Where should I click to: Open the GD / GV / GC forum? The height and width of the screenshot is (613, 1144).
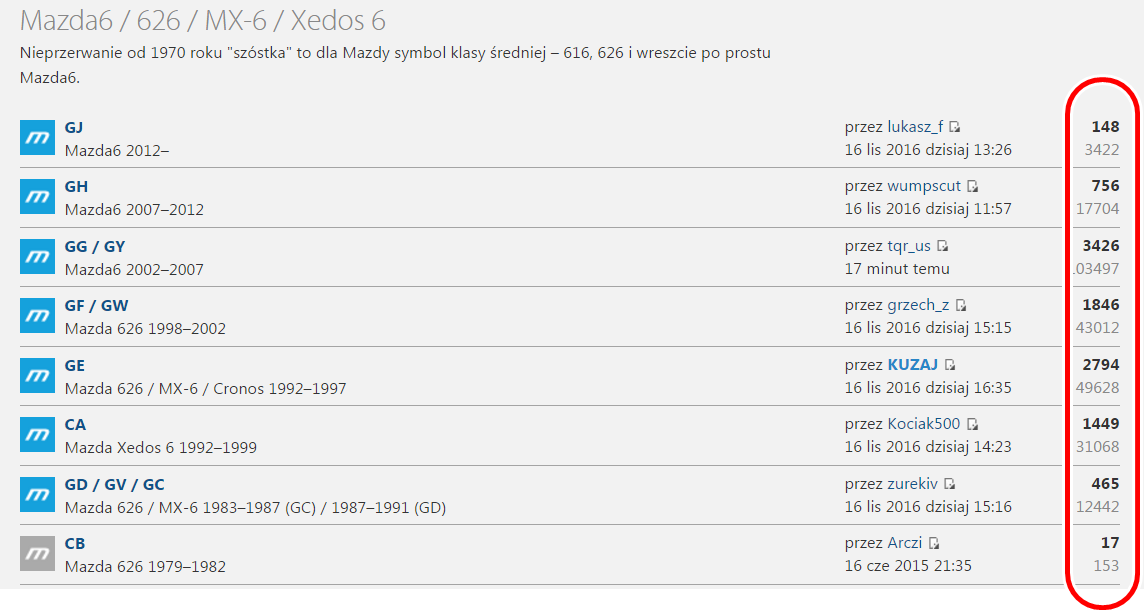(x=114, y=484)
